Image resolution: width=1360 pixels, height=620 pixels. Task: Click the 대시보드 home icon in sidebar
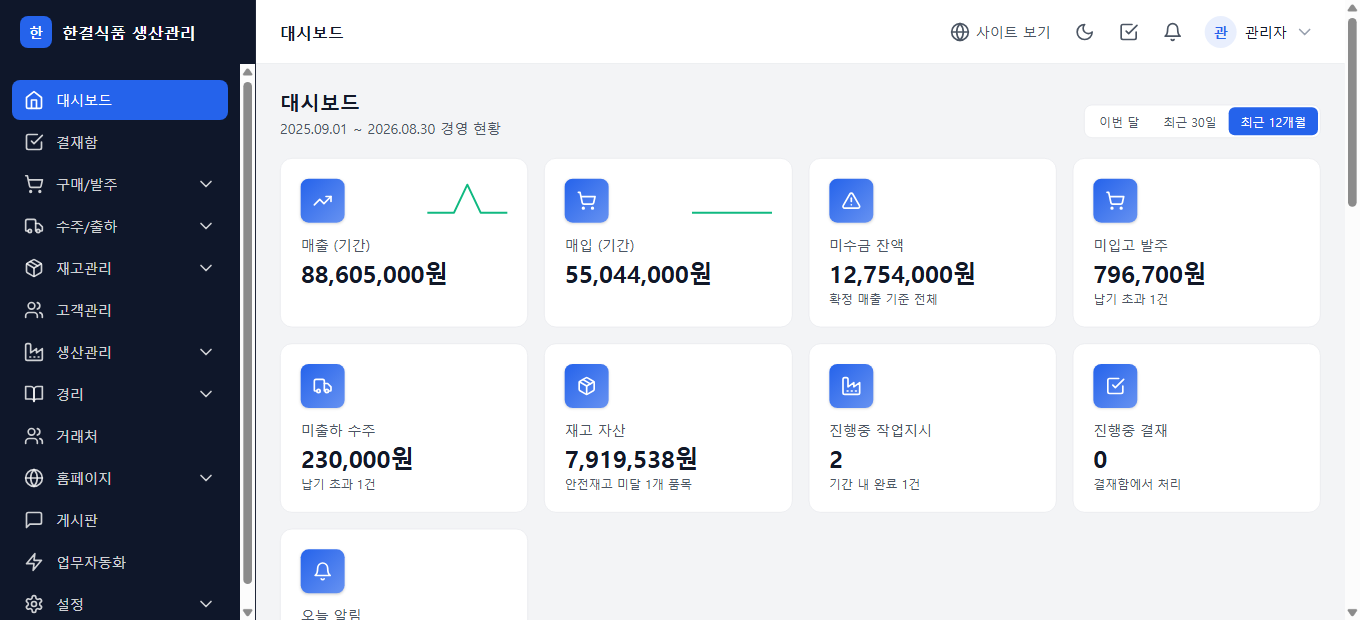[34, 100]
